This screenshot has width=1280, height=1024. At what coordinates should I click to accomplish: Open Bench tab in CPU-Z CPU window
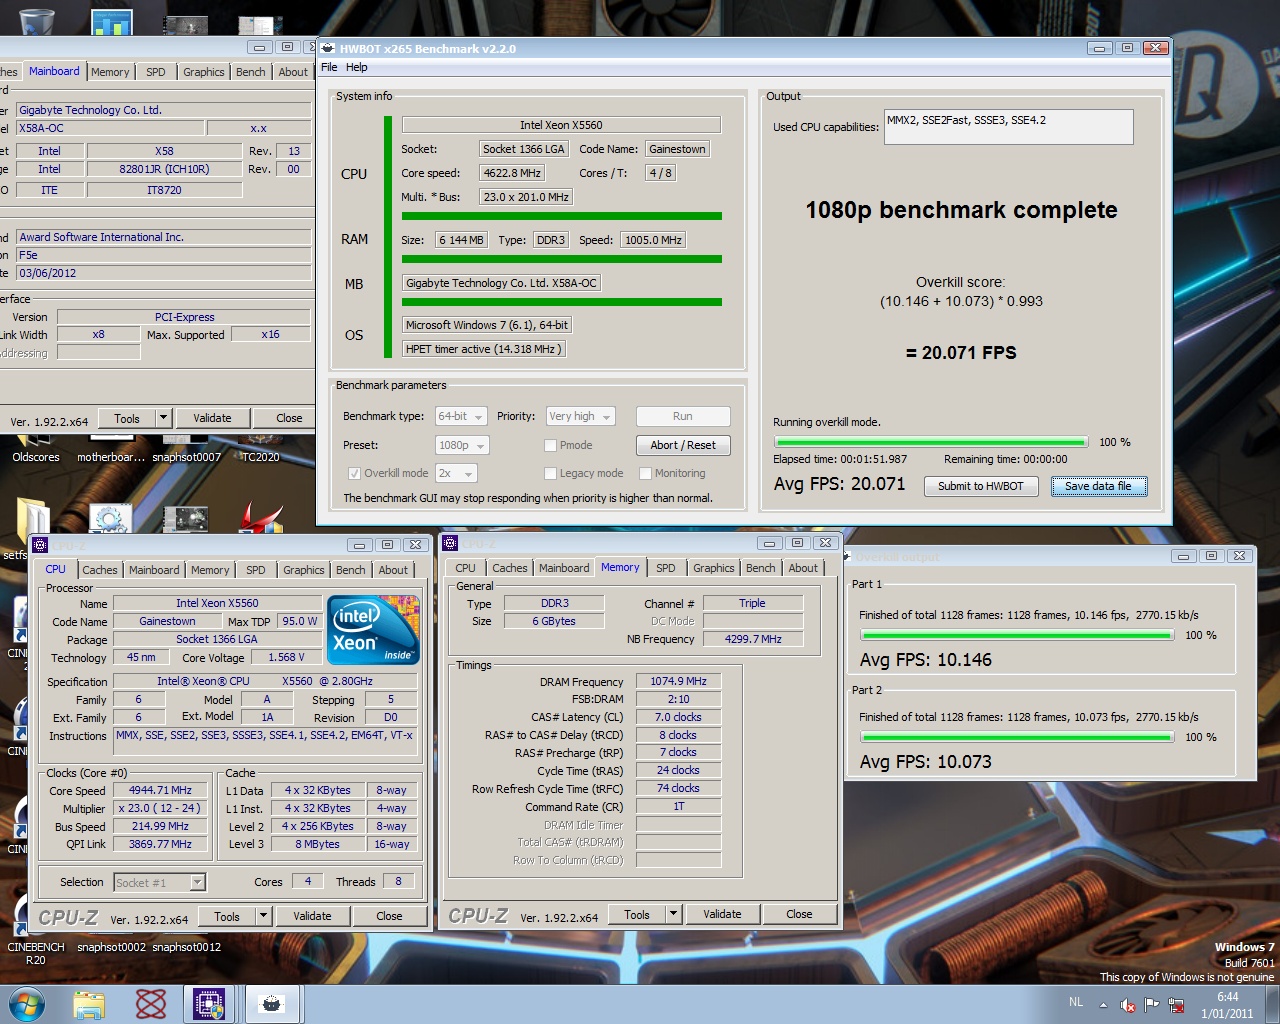pyautogui.click(x=351, y=570)
